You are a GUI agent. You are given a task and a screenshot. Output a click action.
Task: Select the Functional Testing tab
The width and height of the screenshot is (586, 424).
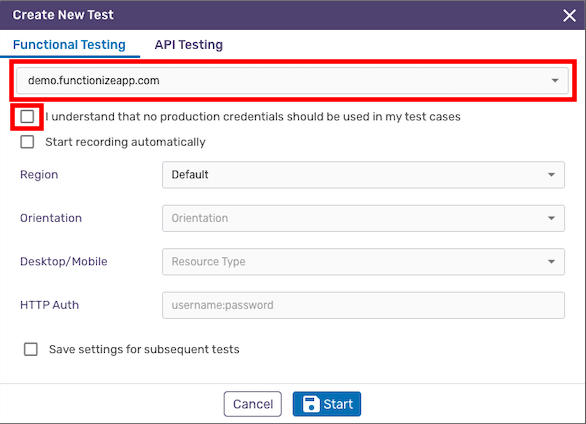[69, 44]
